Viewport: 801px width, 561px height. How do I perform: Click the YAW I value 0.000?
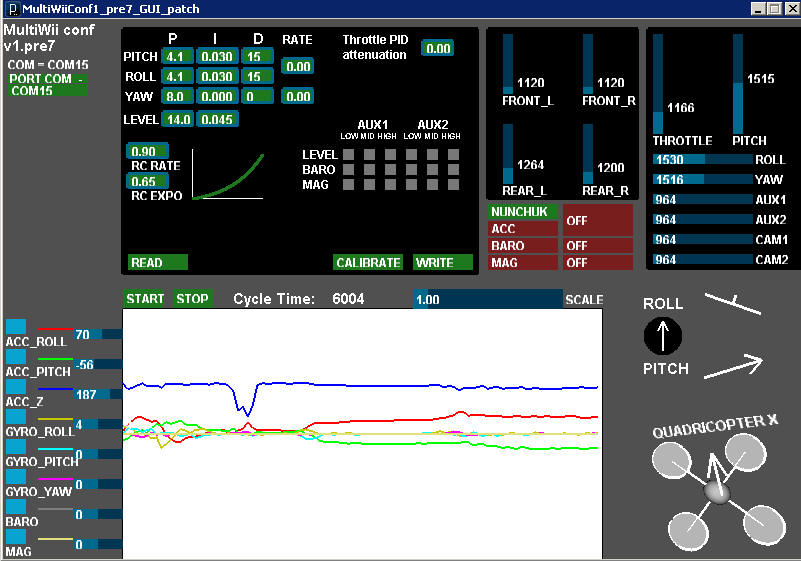217,96
